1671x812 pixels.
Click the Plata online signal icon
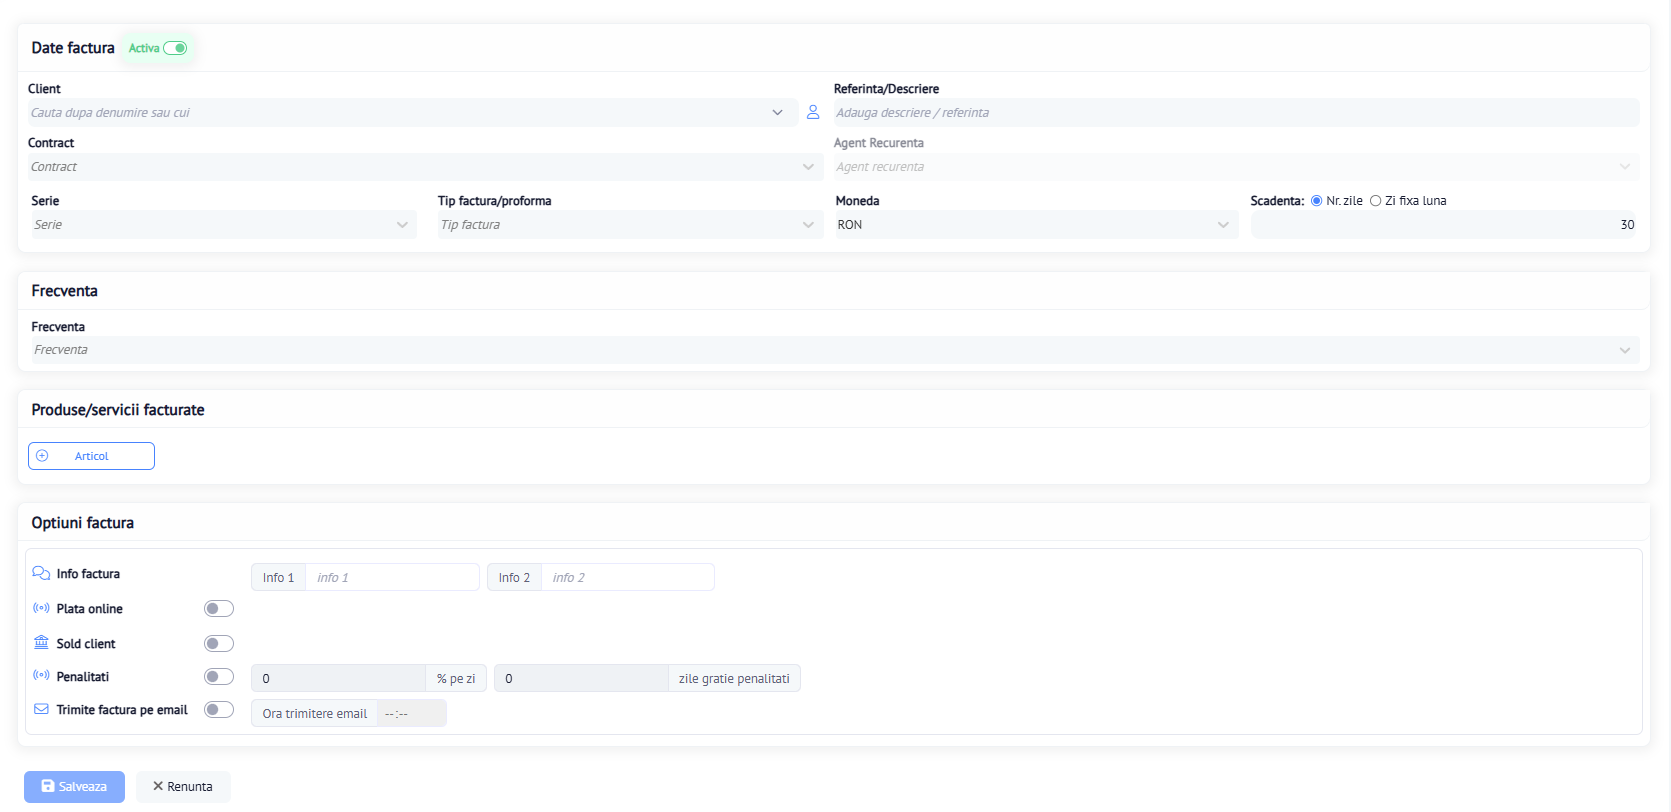click(41, 608)
